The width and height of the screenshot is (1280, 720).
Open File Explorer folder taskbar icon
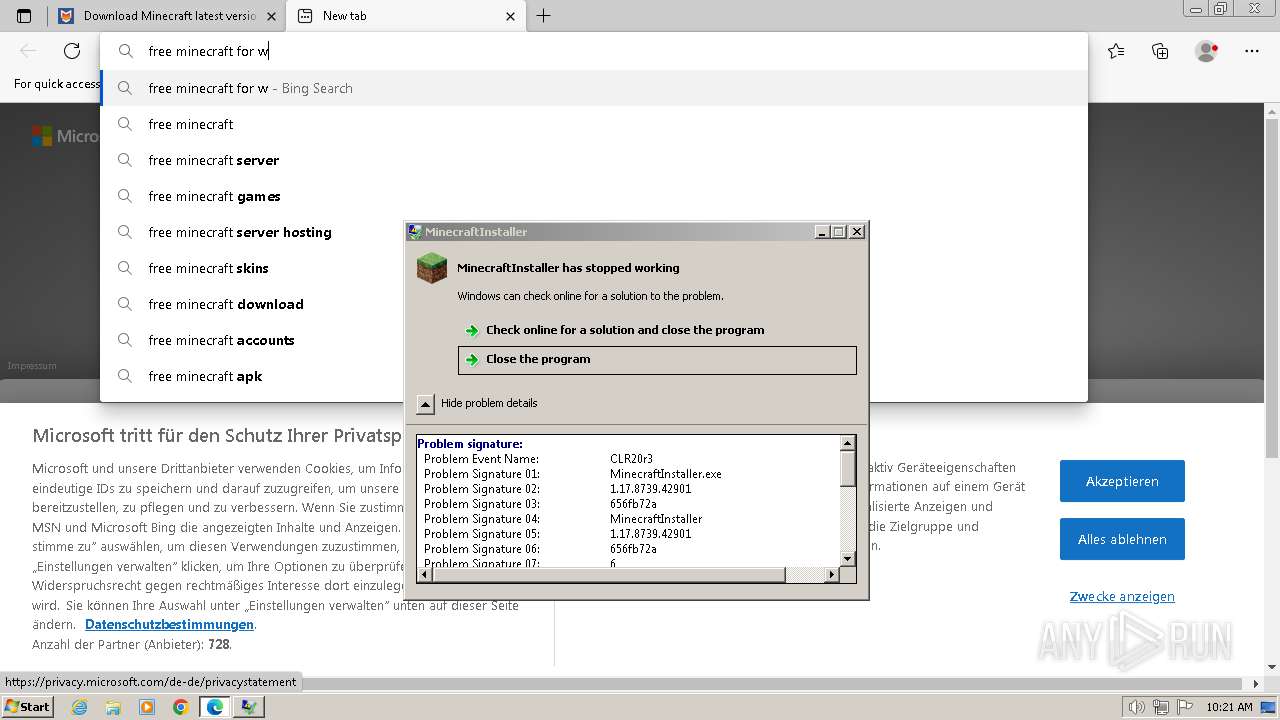113,707
